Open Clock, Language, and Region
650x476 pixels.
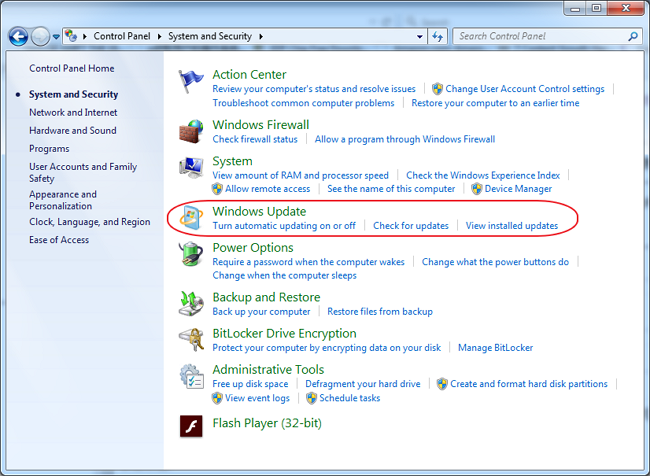[x=90, y=222]
